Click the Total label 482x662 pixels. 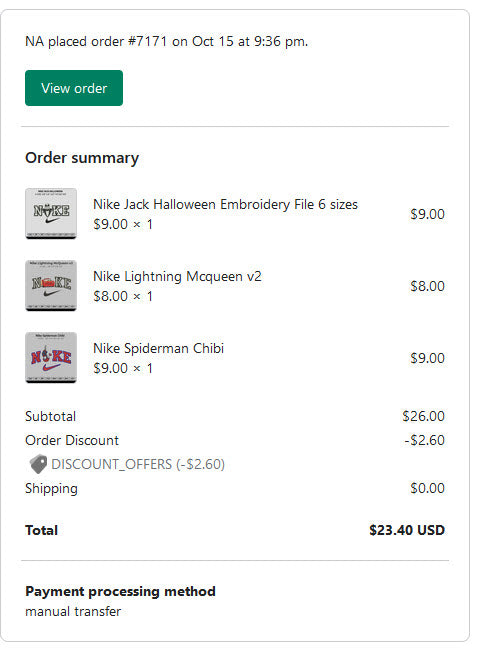pyautogui.click(x=41, y=530)
